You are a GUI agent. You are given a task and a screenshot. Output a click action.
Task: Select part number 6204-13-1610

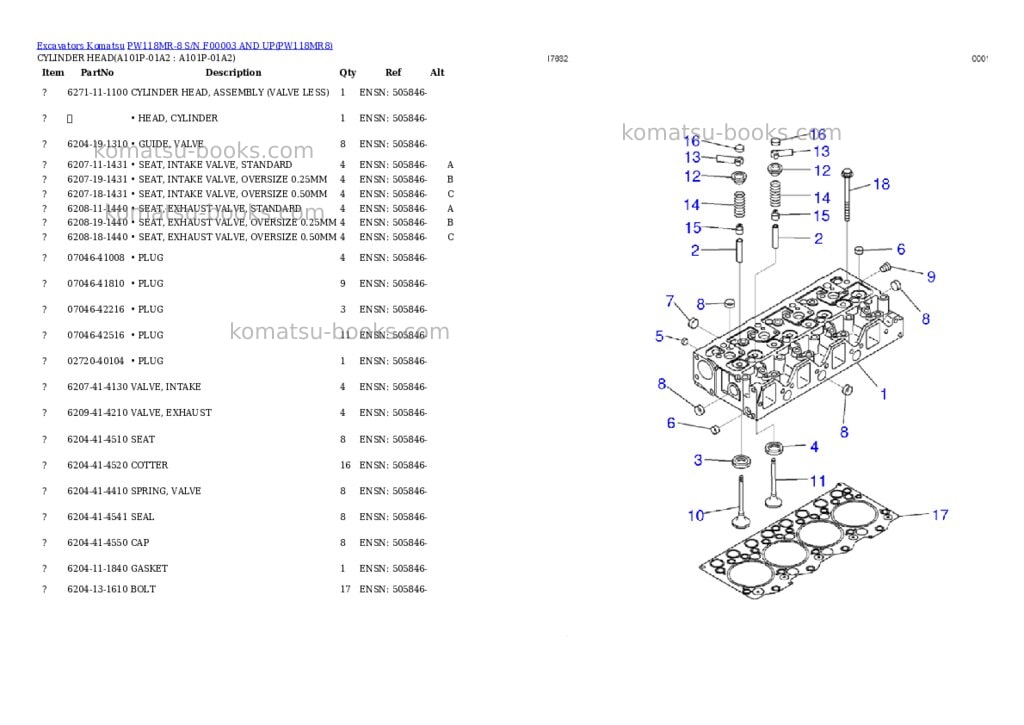97,589
